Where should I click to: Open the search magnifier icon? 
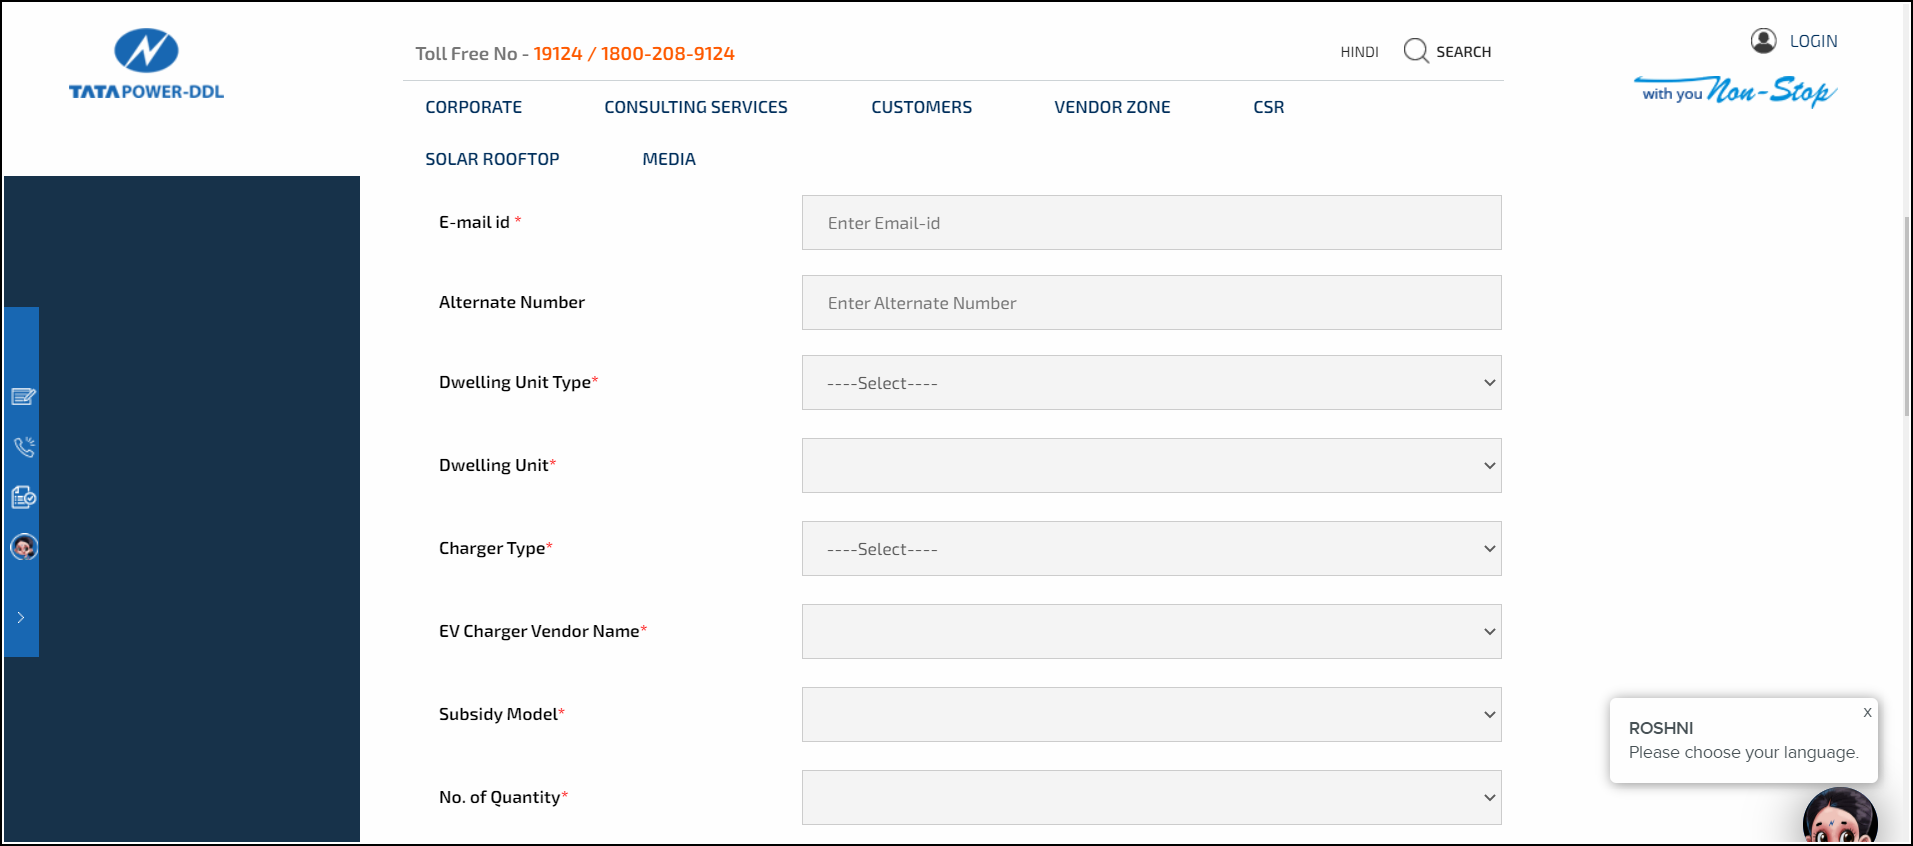tap(1415, 51)
